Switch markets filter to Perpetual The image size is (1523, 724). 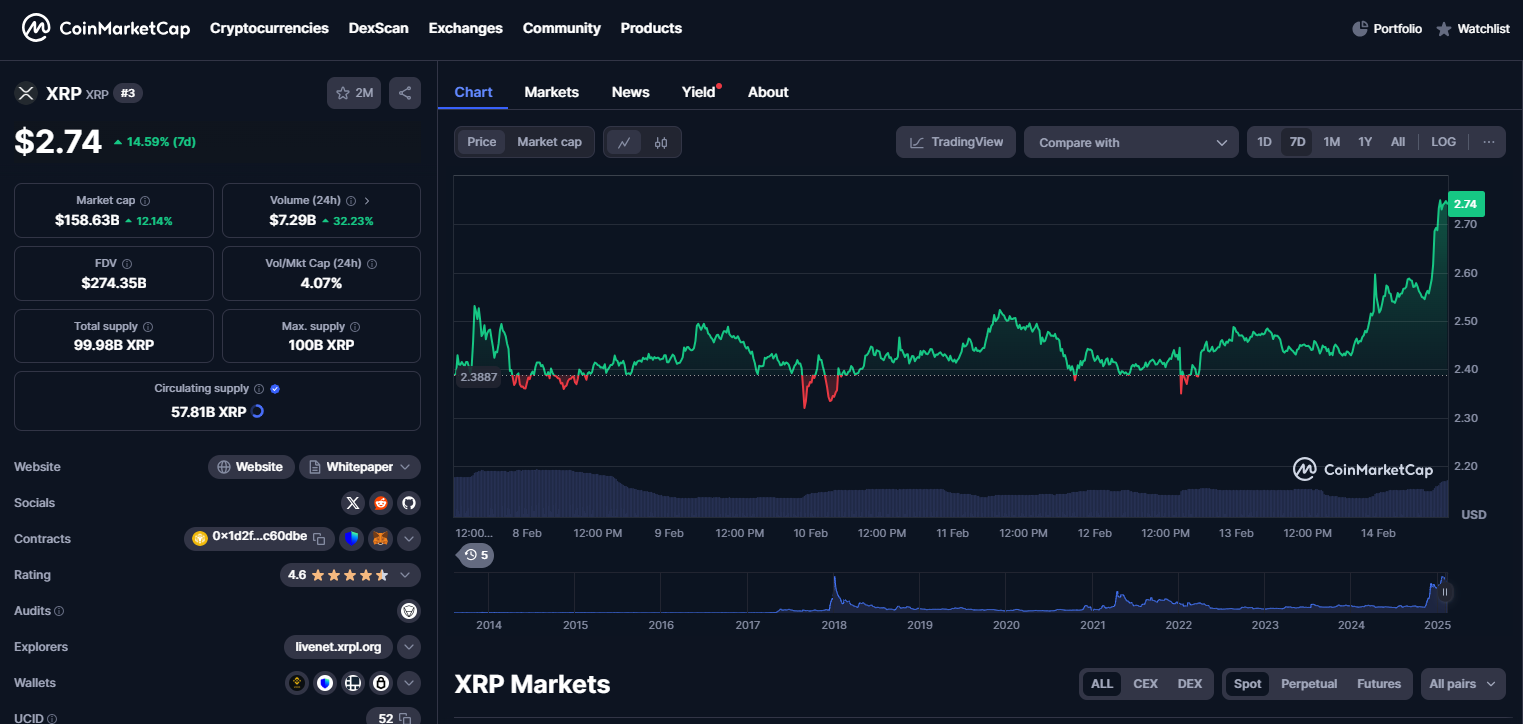point(1309,683)
